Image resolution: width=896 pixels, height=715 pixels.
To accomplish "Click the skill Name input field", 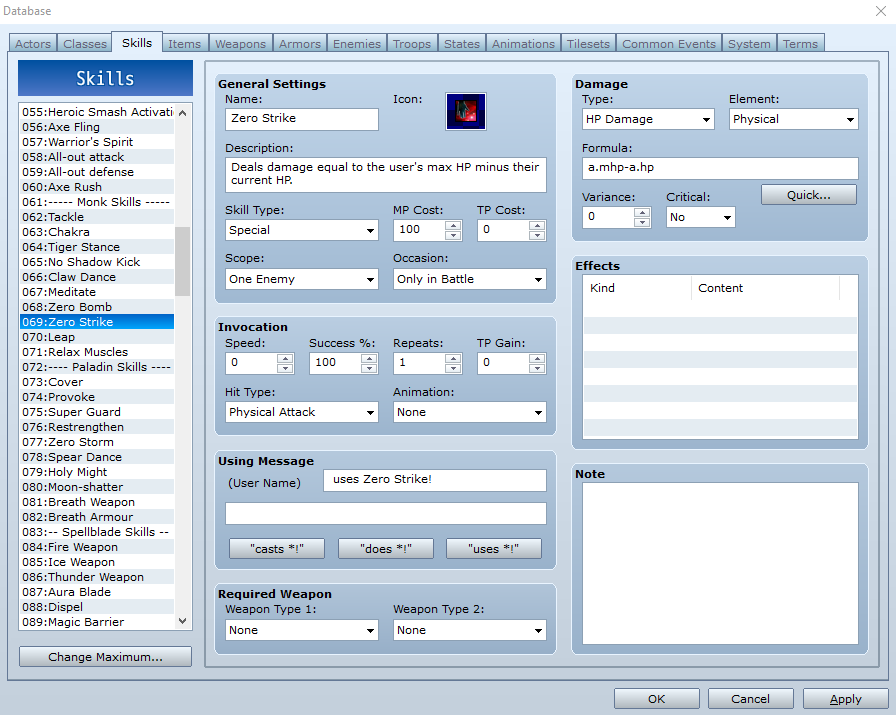I will (x=302, y=119).
